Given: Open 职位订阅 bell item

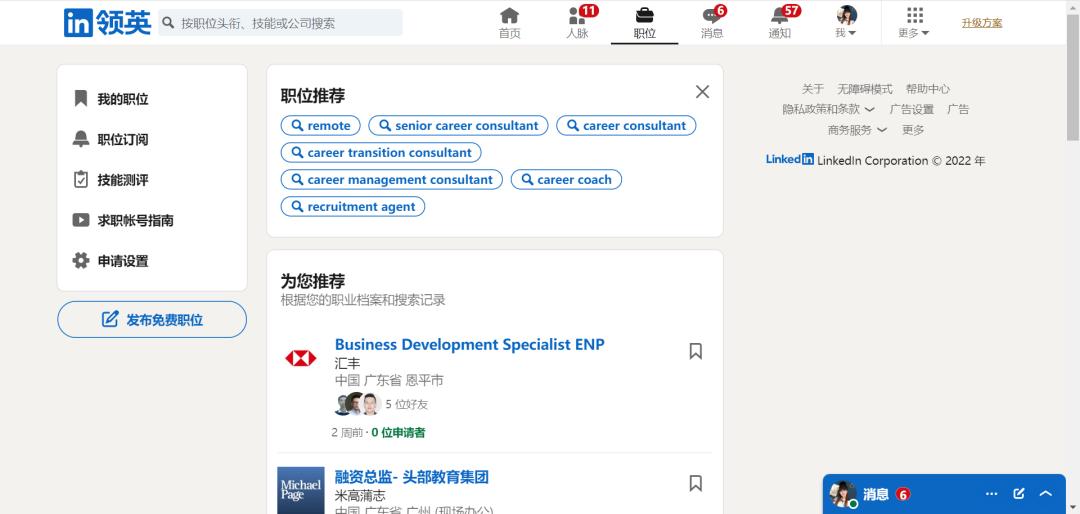Looking at the screenshot, I should [x=111, y=139].
